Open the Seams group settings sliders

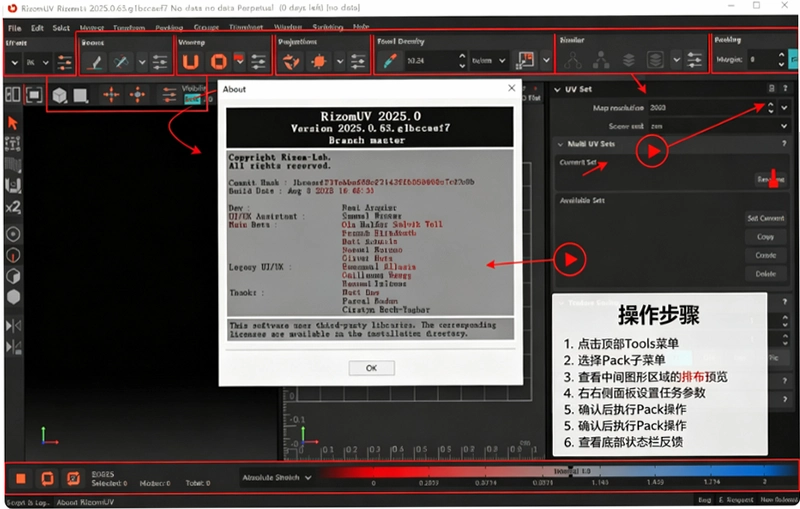[160, 62]
